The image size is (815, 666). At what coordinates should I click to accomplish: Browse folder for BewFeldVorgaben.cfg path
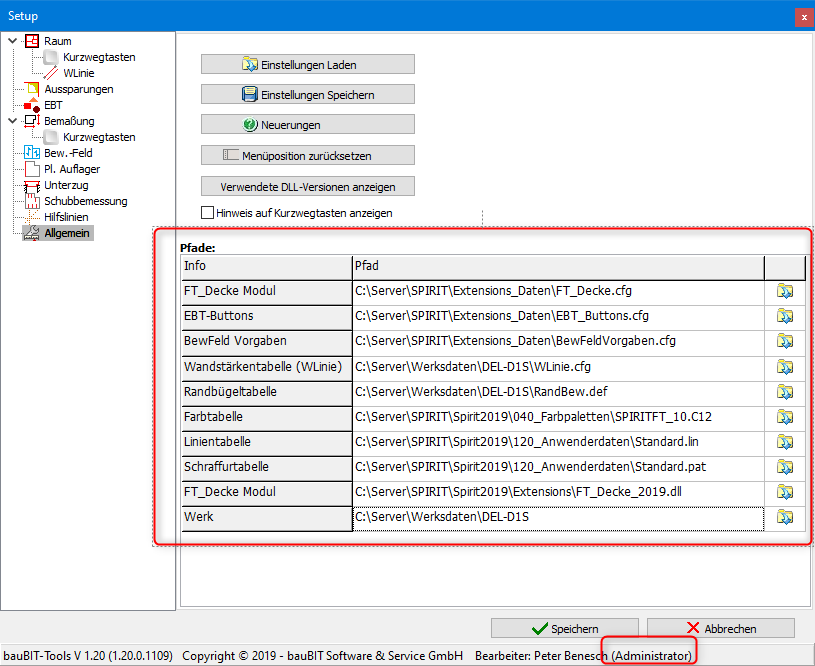click(x=785, y=341)
